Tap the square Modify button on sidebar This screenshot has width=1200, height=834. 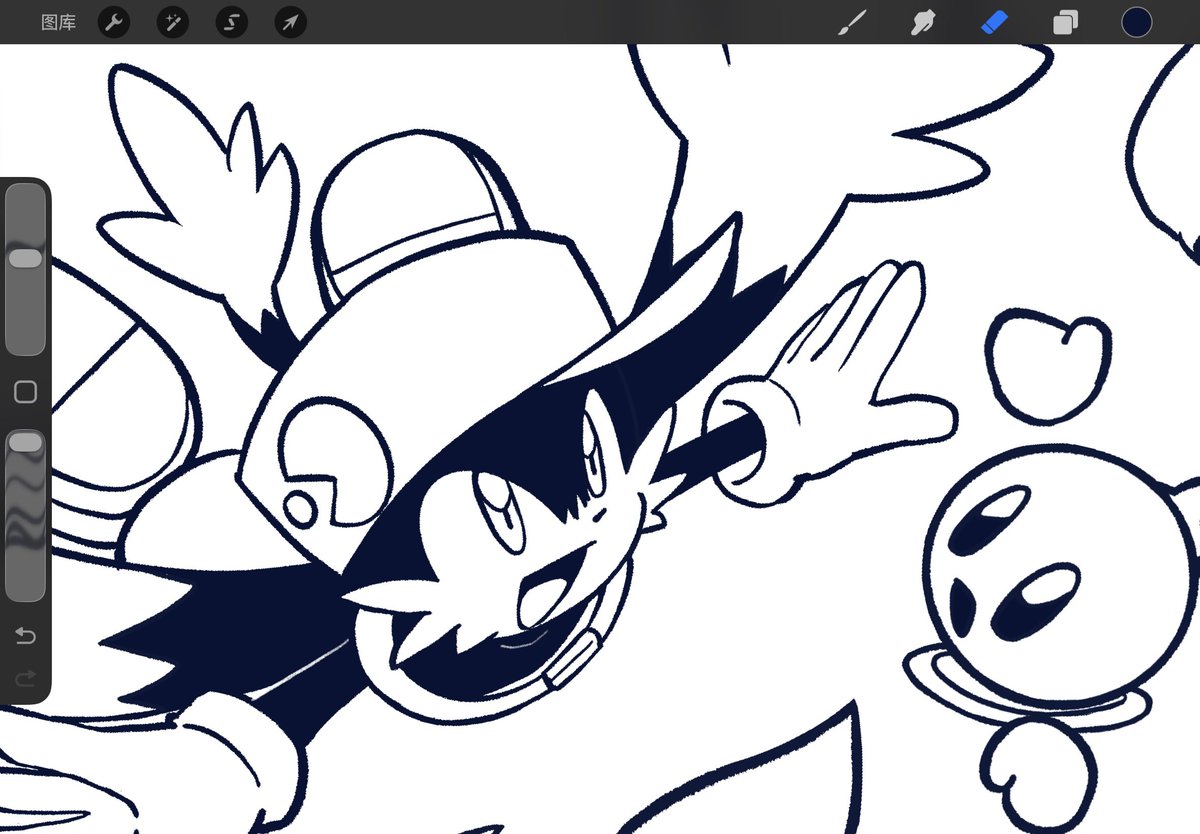[x=25, y=392]
